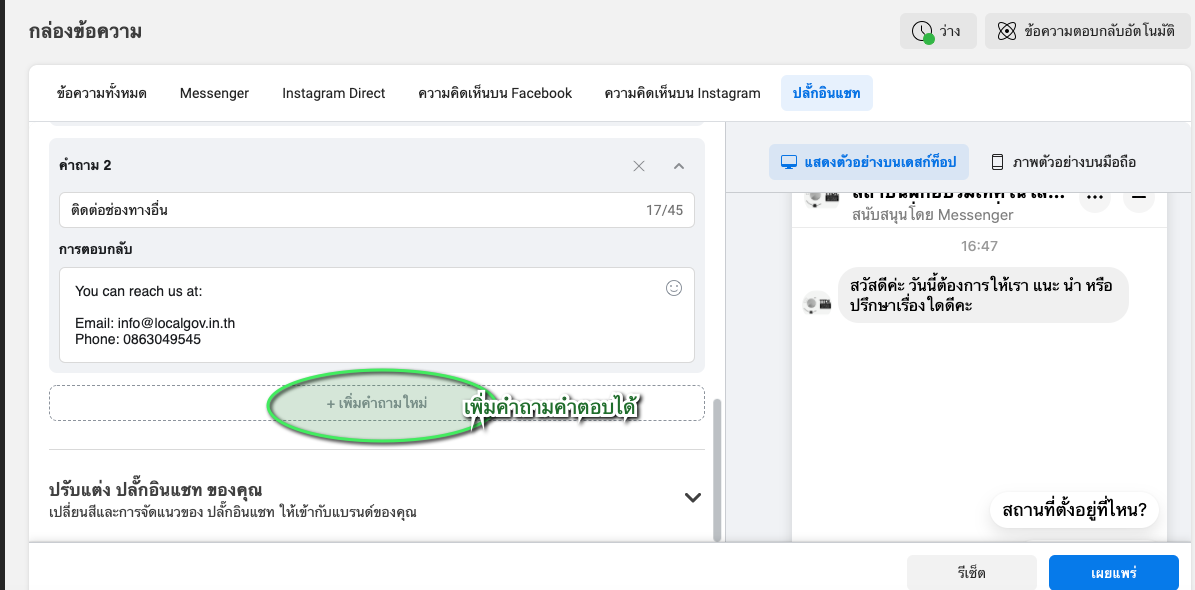This screenshot has width=1195, height=590.
Task: Click the blue เผยแพร่ publish button
Action: tap(1113, 573)
